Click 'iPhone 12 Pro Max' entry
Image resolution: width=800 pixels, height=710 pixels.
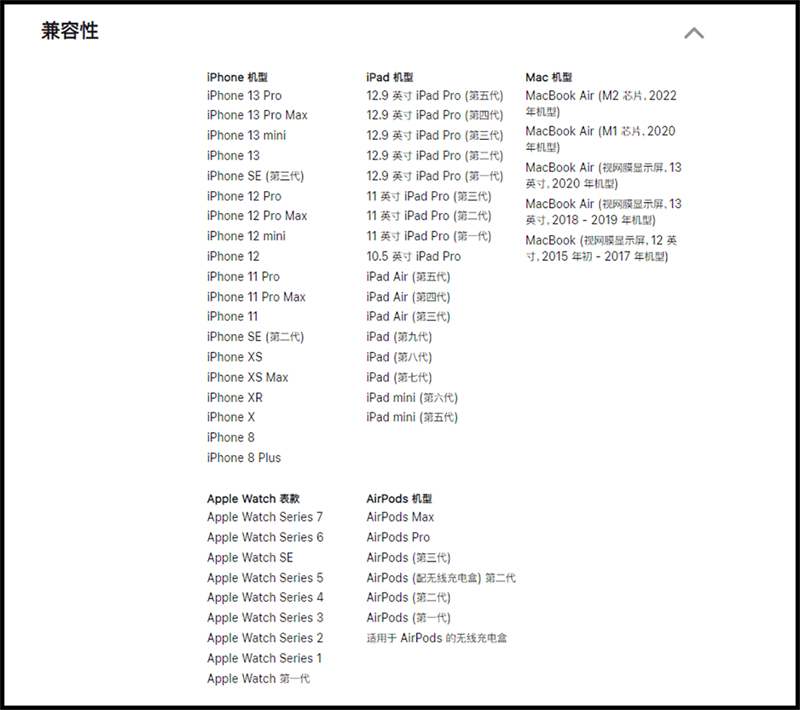point(257,216)
